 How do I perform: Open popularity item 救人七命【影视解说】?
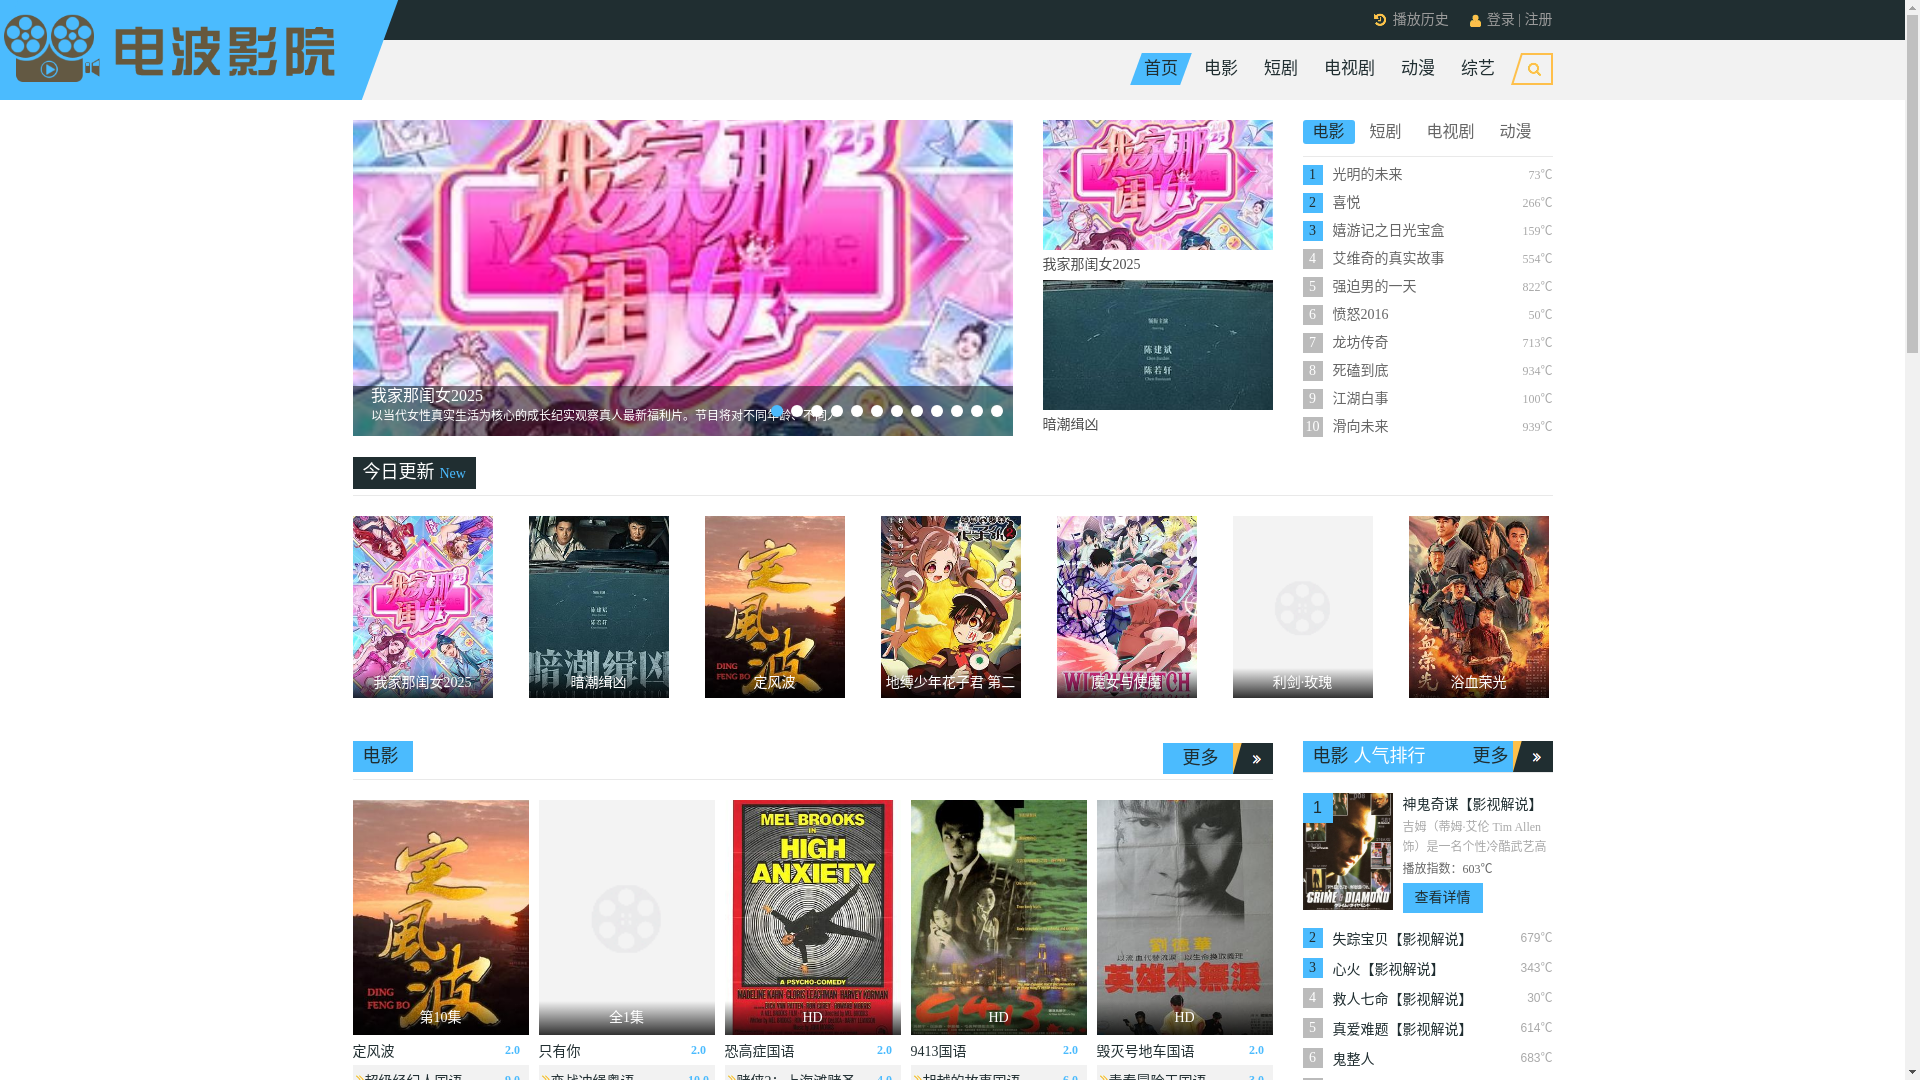tap(1400, 1000)
